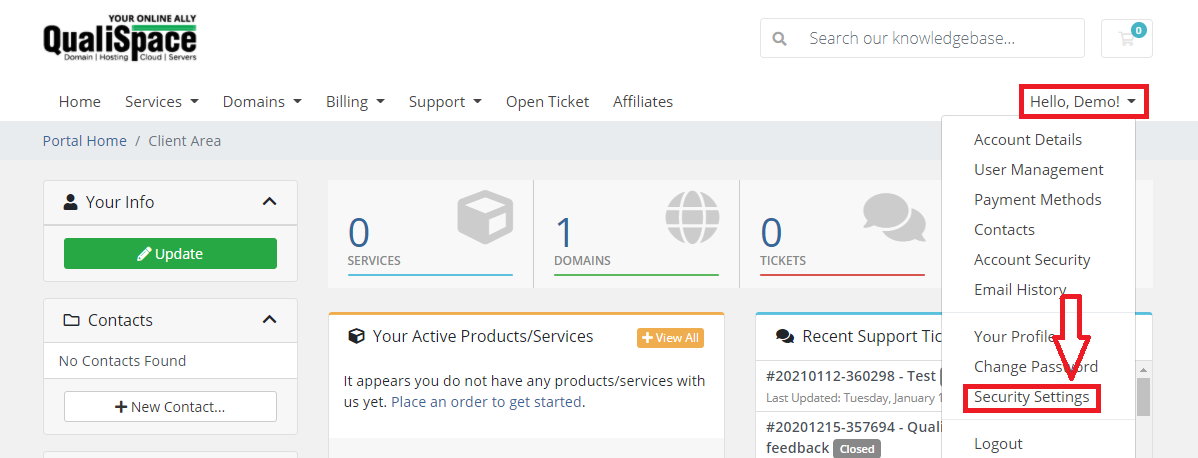The height and width of the screenshot is (458, 1198).
Task: Click the Services box icon tile
Action: tap(430, 233)
